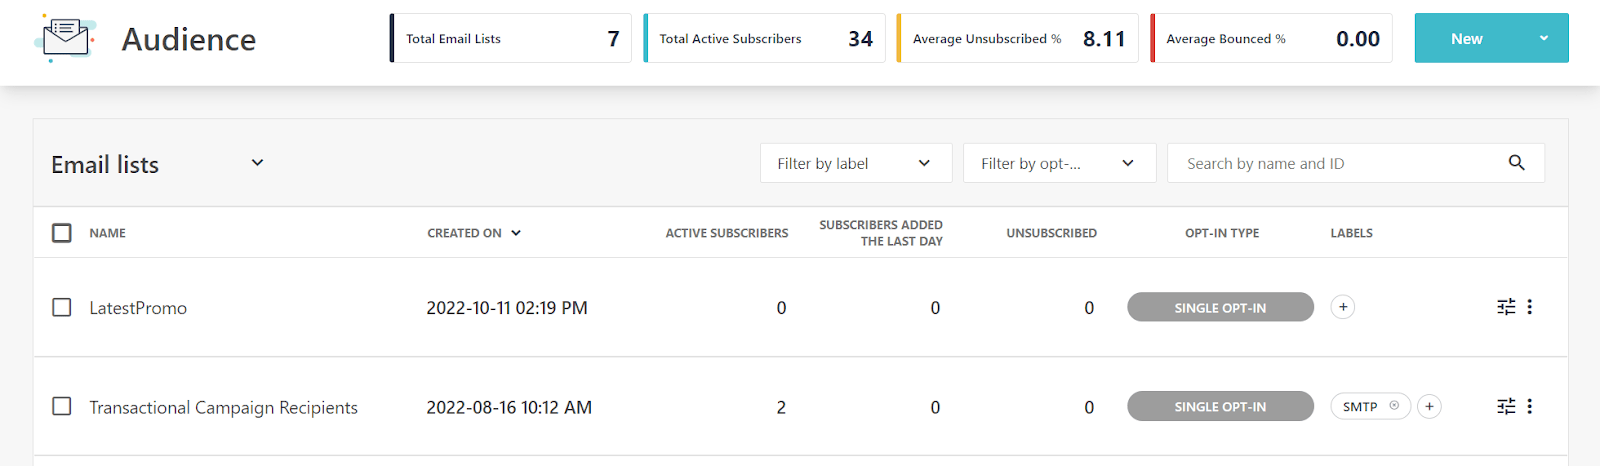
Task: Open settings sliders icon for LatestPromo
Action: coord(1506,307)
